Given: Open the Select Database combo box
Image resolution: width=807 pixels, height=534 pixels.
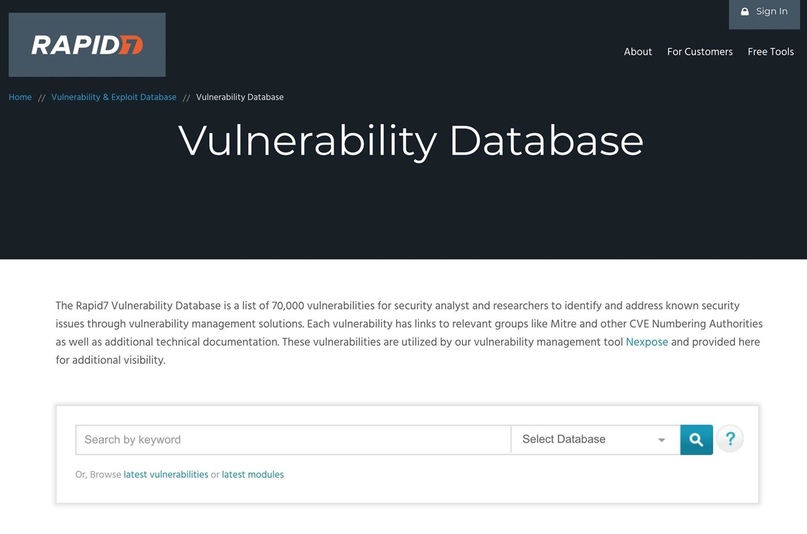Looking at the screenshot, I should click(593, 440).
